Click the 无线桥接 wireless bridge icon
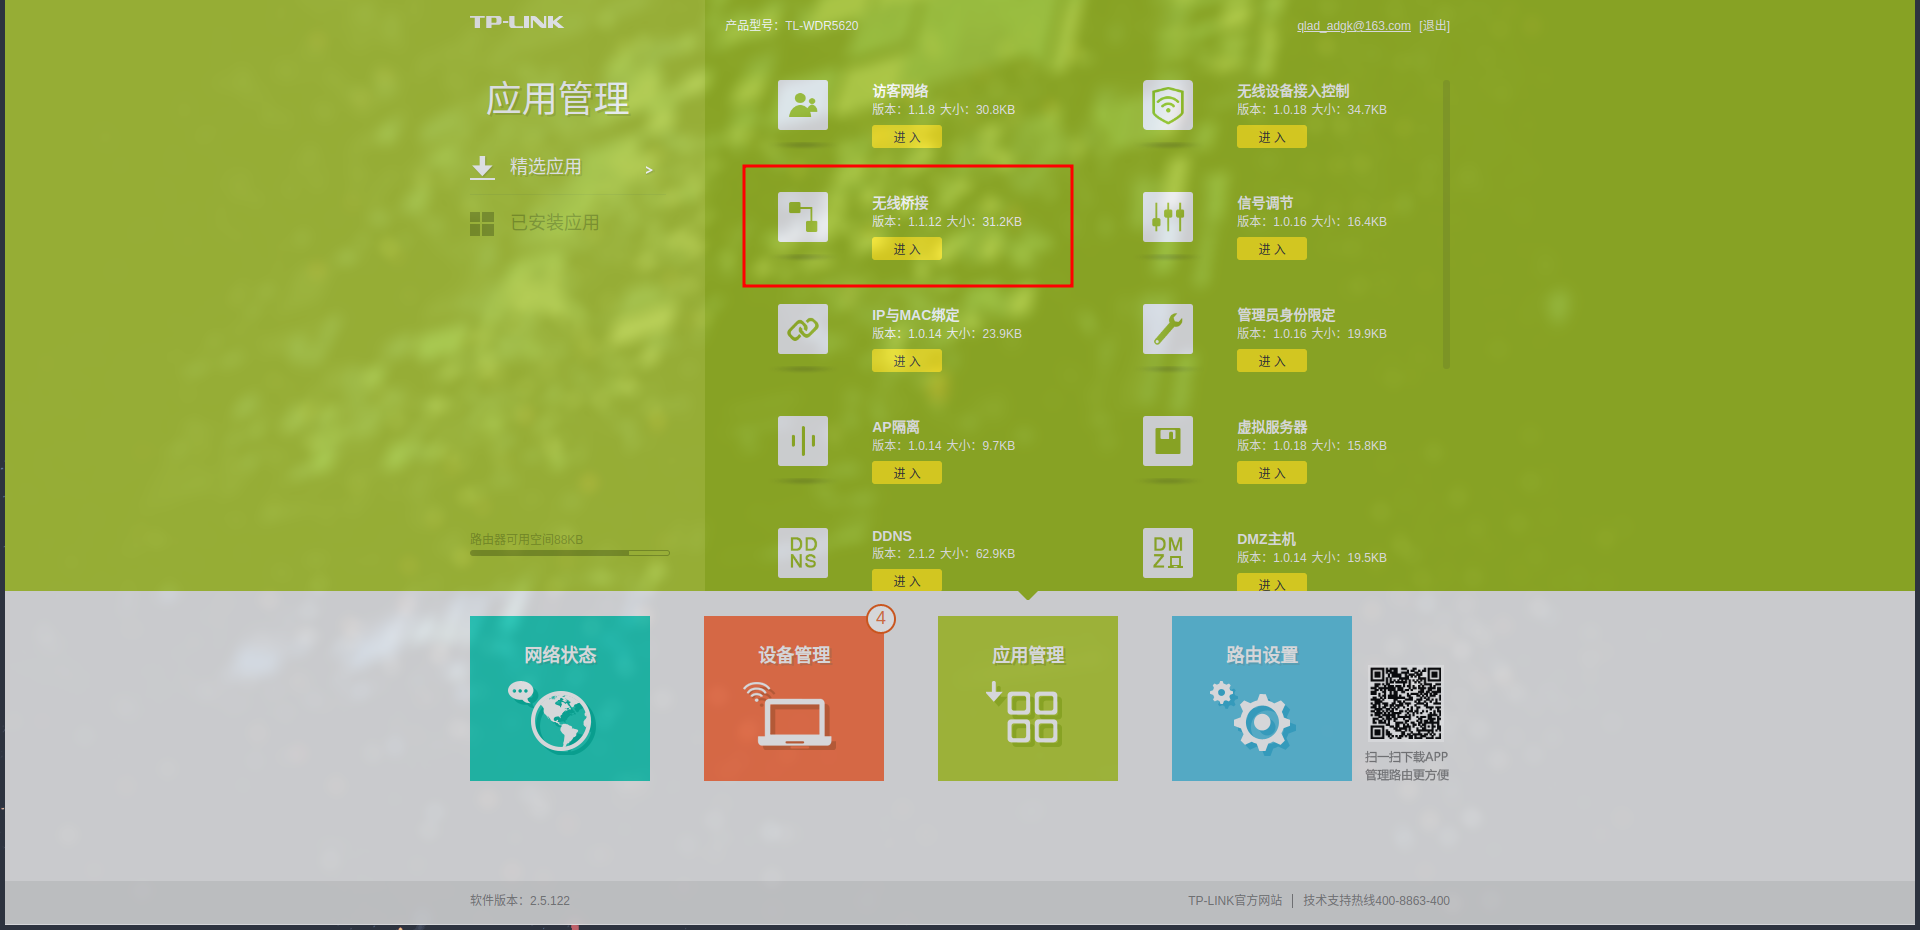 point(803,217)
